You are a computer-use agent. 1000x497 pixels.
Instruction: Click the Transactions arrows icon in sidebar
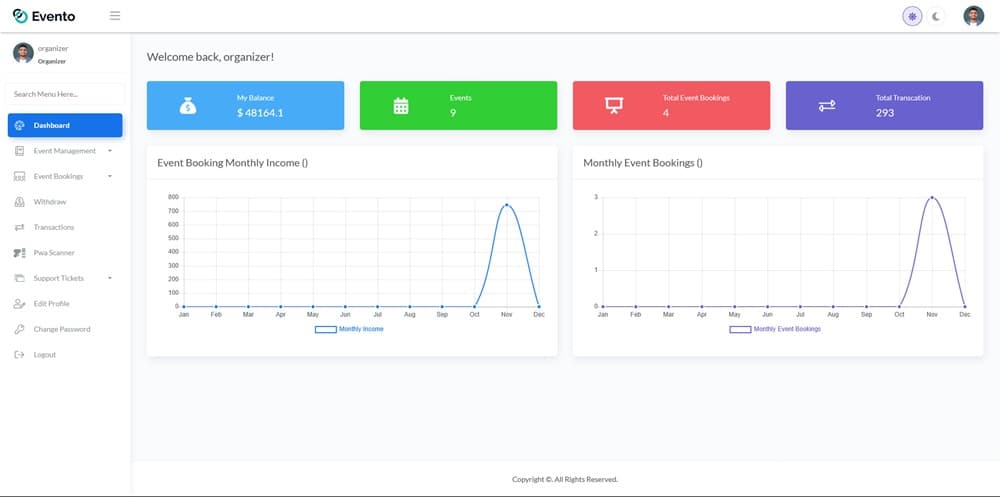coord(20,227)
